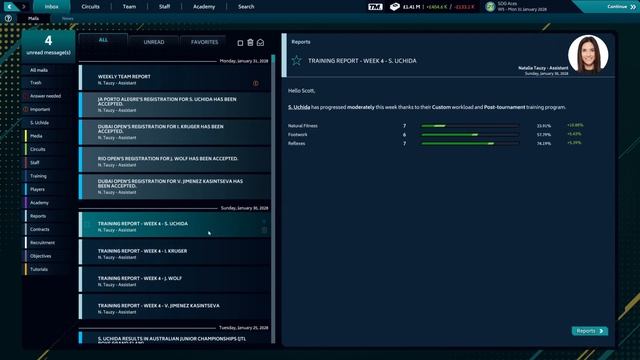Open Training Report Week 4 V. Jimenez Kasintseva
This screenshot has height=360, width=640.
(x=175, y=307)
